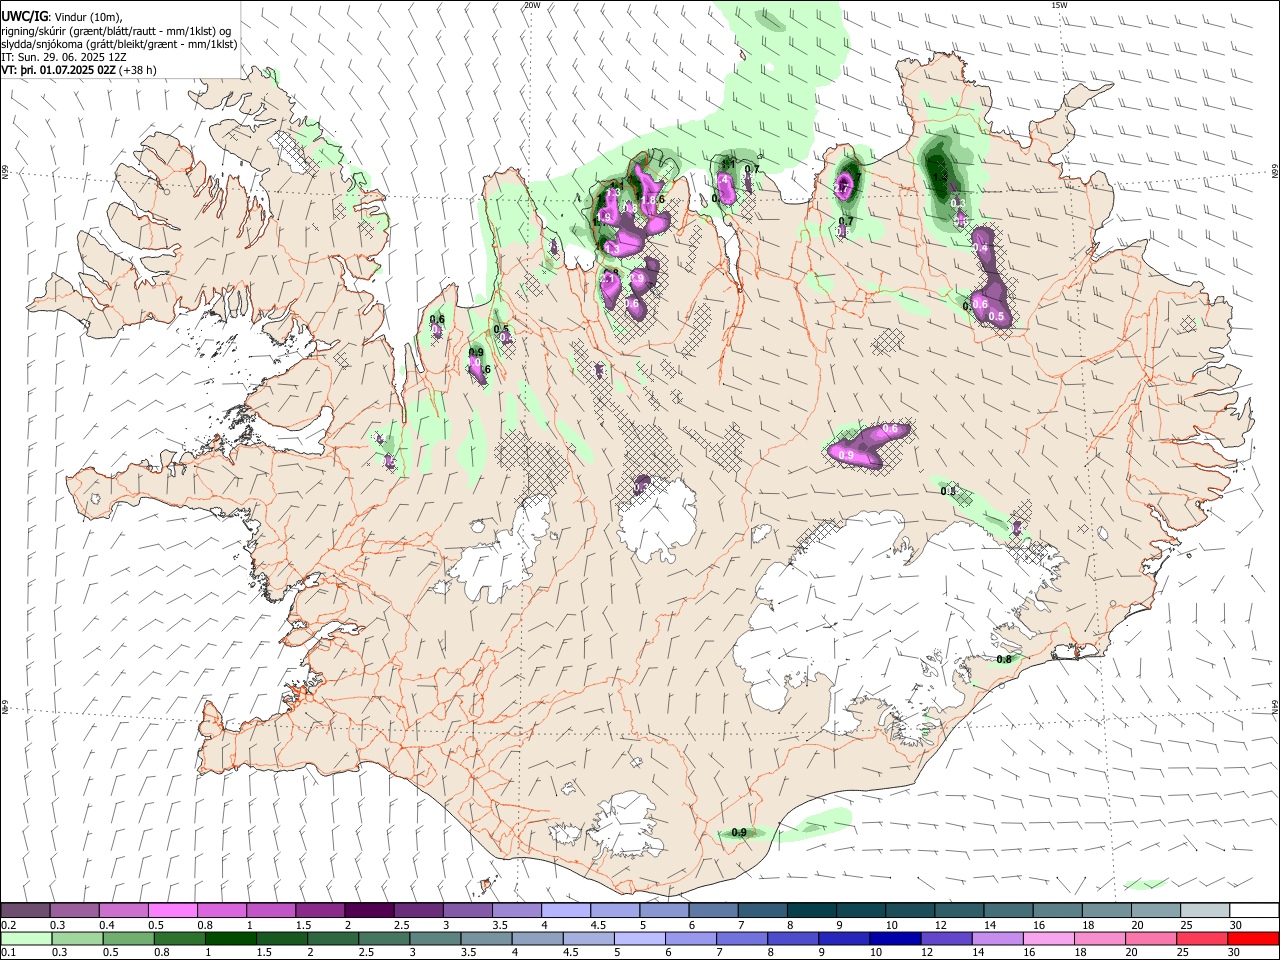Viewport: 1280px width, 960px height.
Task: Select the IT: Sun. 29. 06. 2025 12Z line
Action: tap(64, 57)
